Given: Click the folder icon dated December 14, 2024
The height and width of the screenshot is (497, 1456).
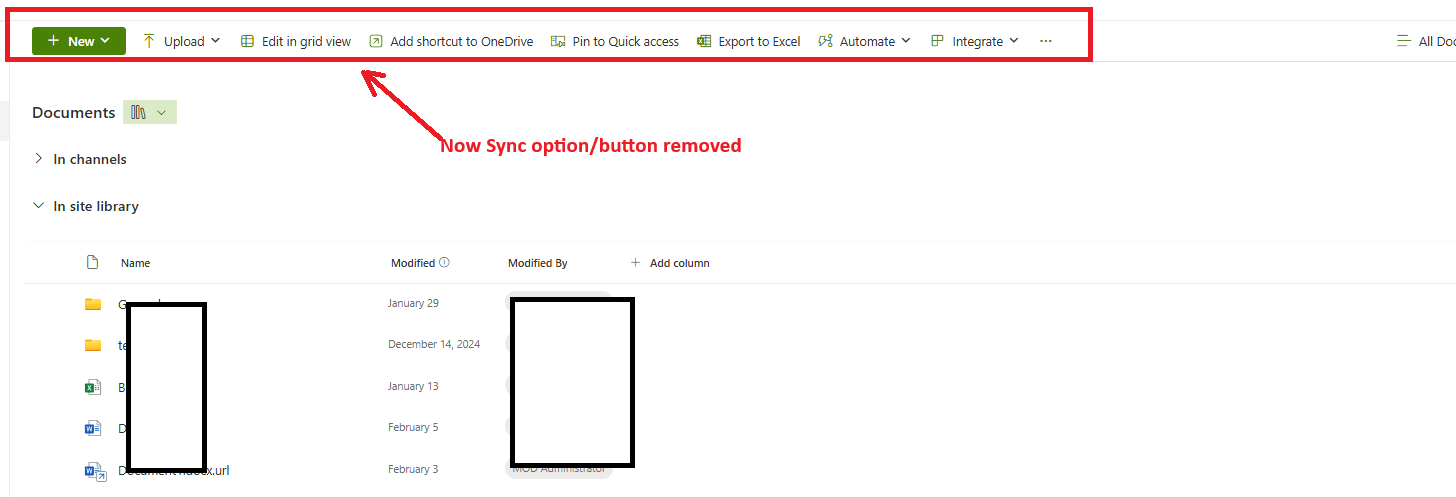Looking at the screenshot, I should [93, 345].
